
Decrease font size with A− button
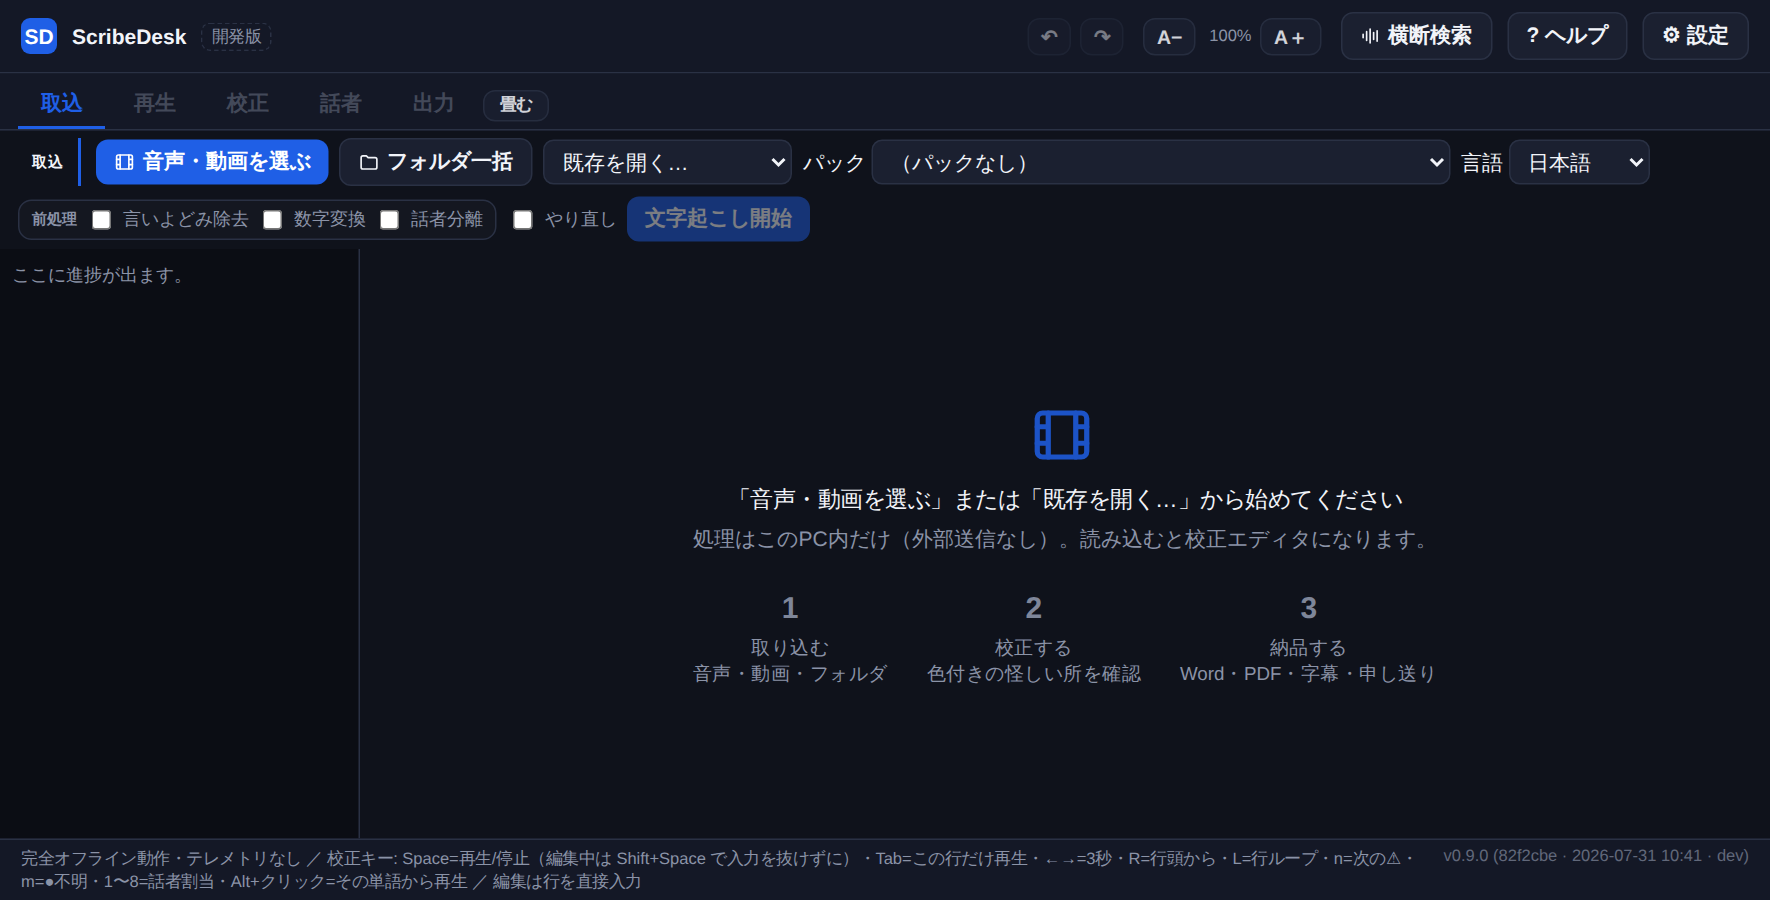[1169, 37]
